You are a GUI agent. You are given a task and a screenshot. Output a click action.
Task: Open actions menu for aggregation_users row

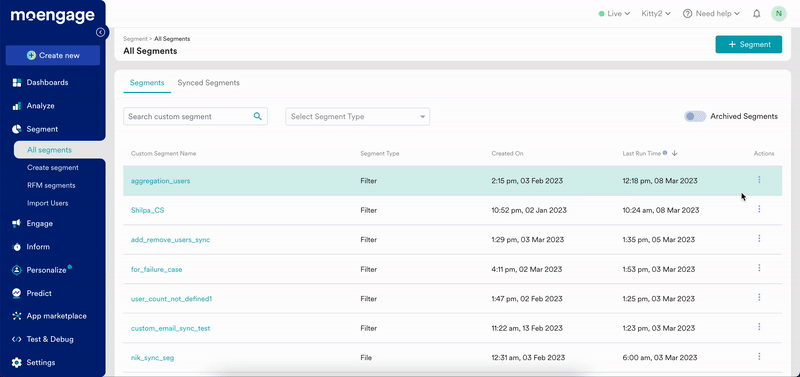[759, 180]
